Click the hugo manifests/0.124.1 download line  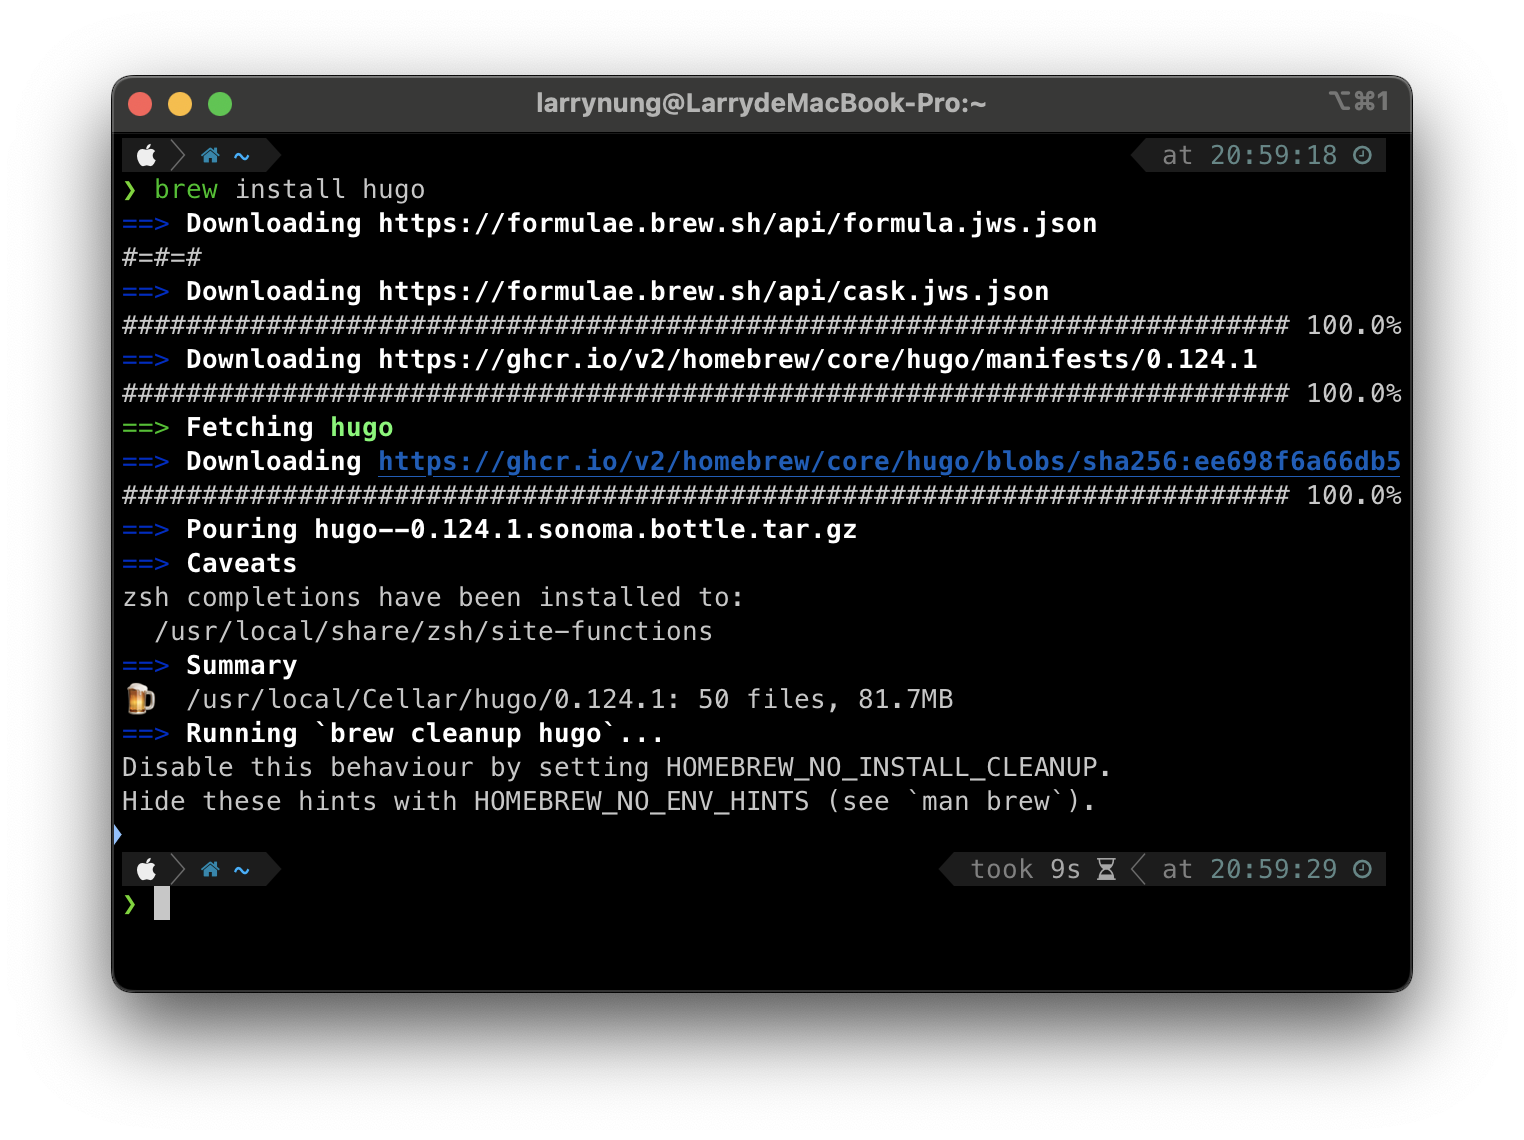[690, 359]
